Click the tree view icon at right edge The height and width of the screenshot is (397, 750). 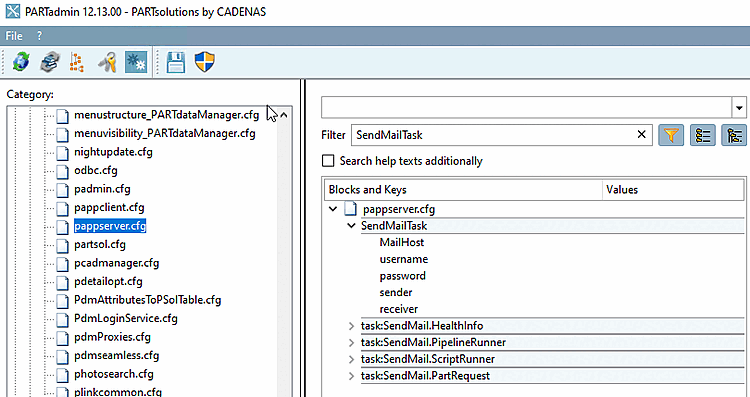tap(734, 135)
